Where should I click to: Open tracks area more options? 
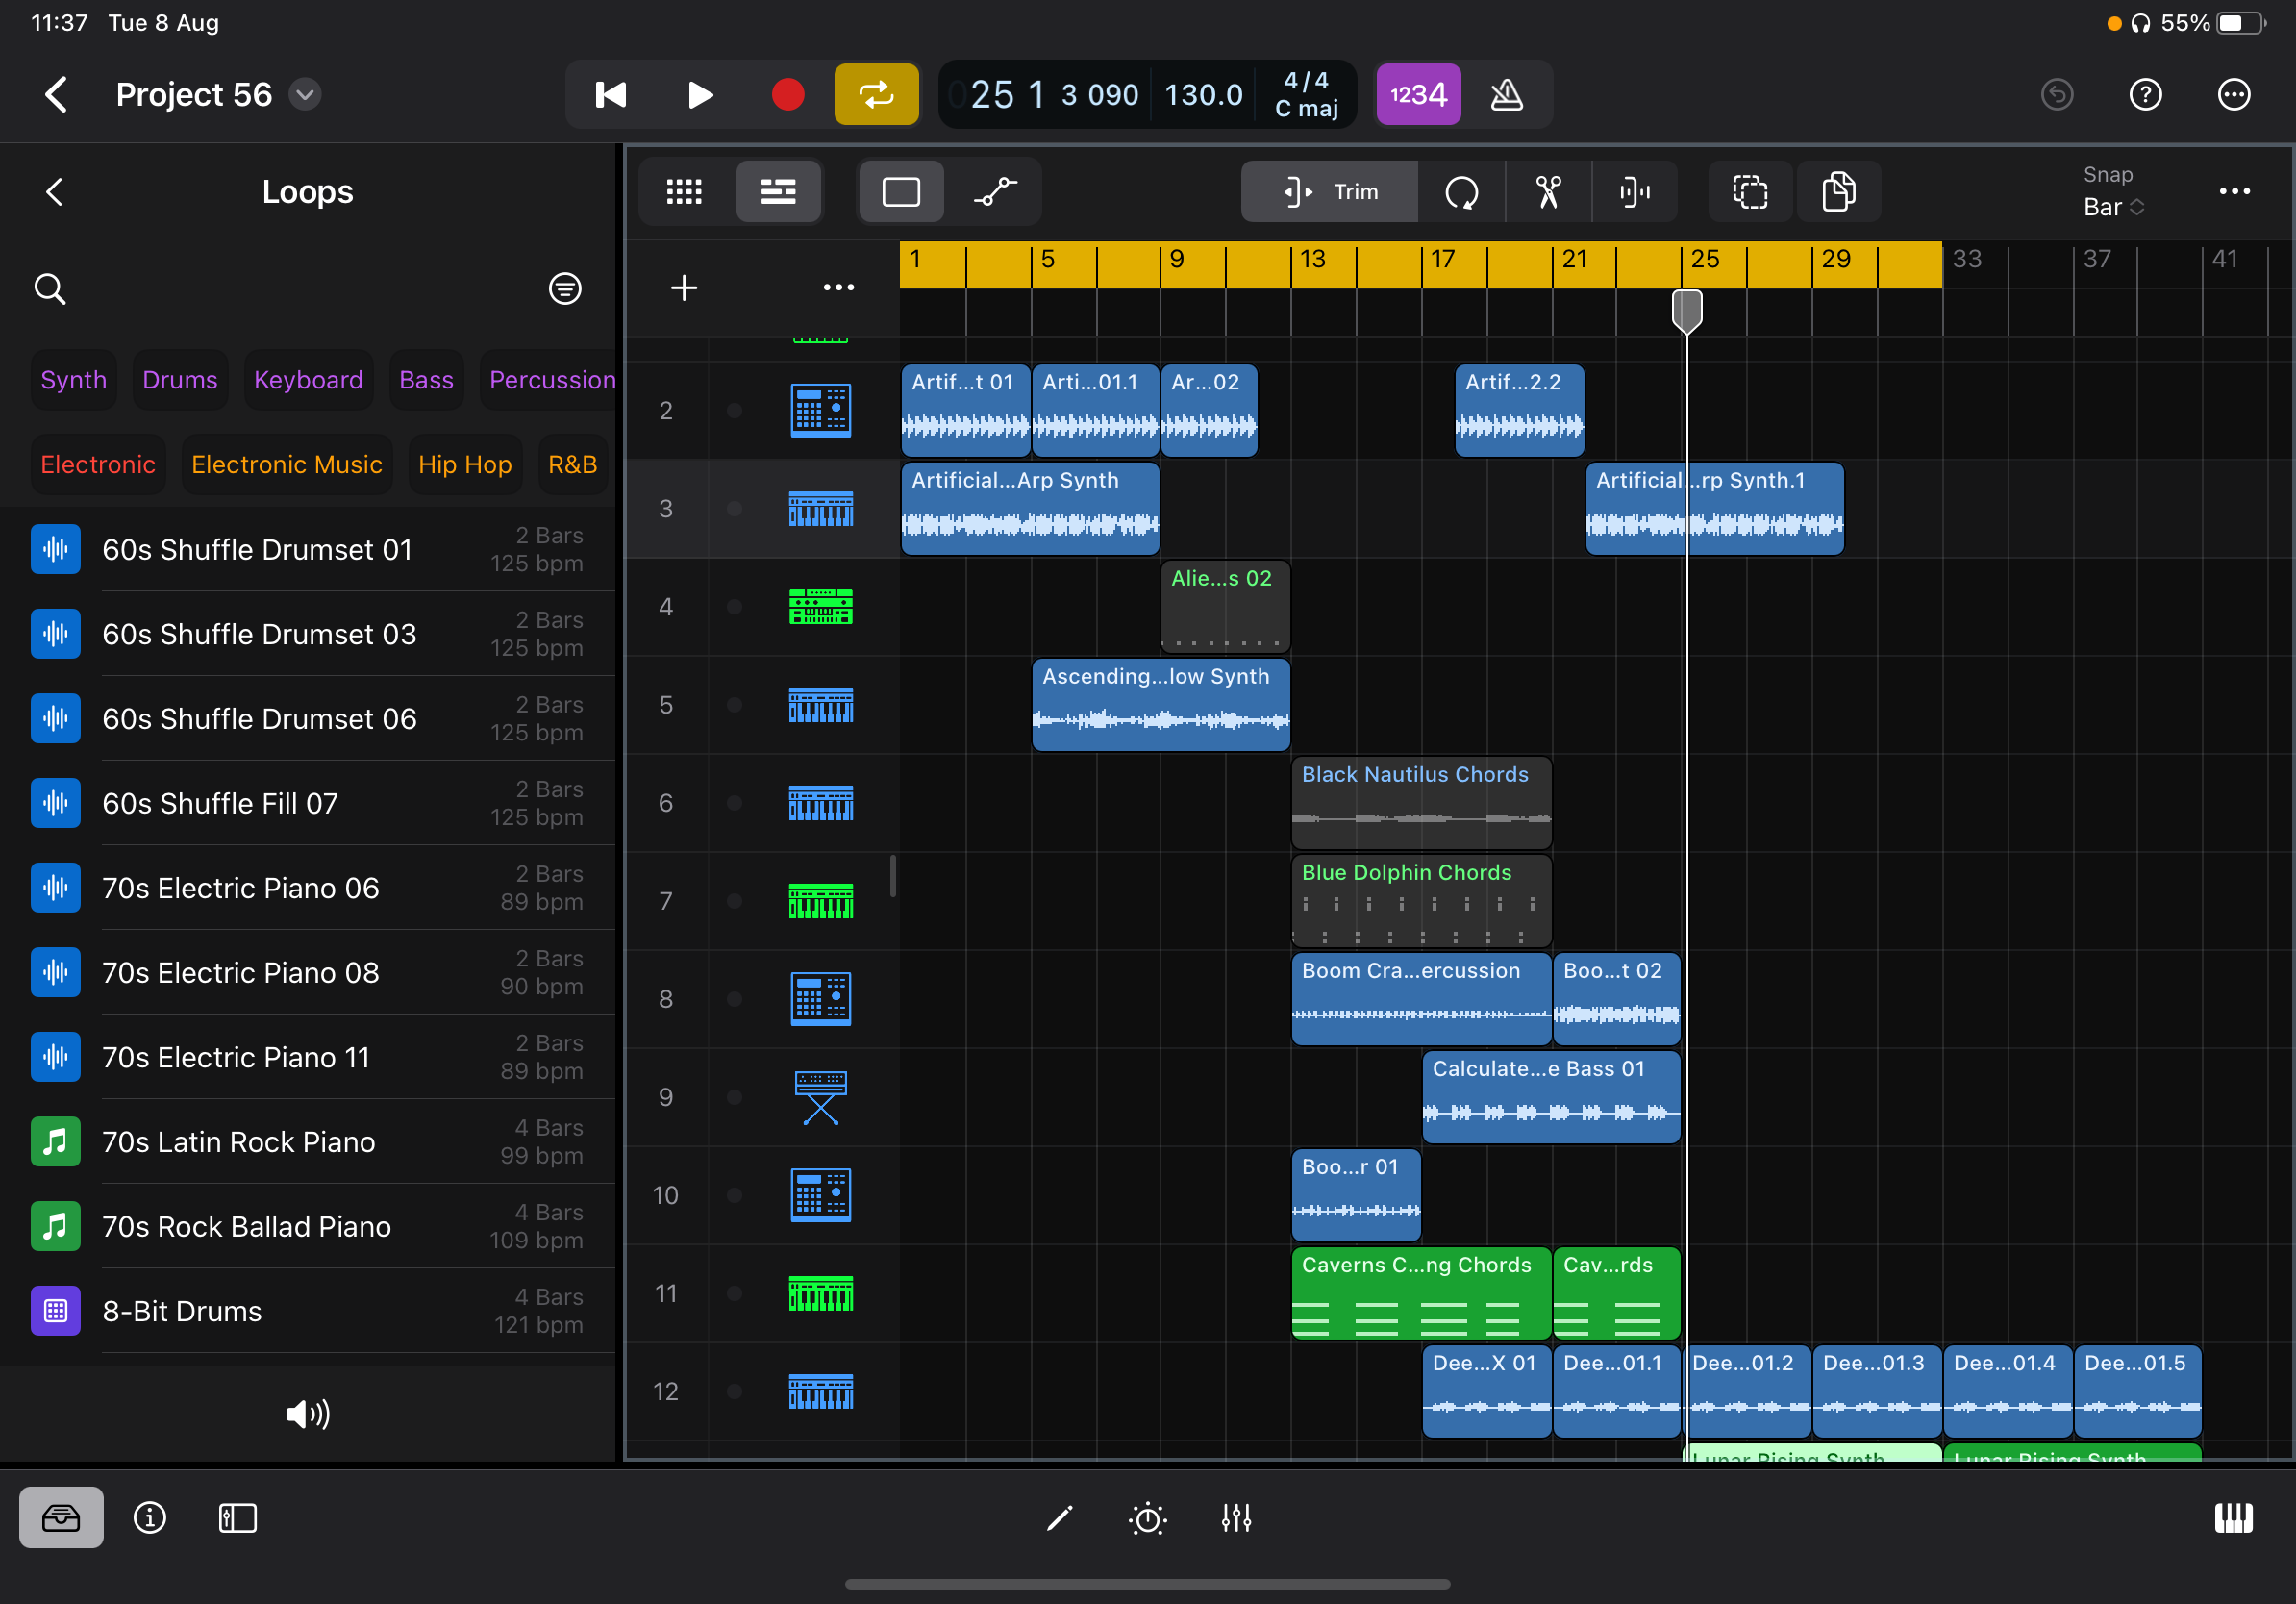[2234, 192]
